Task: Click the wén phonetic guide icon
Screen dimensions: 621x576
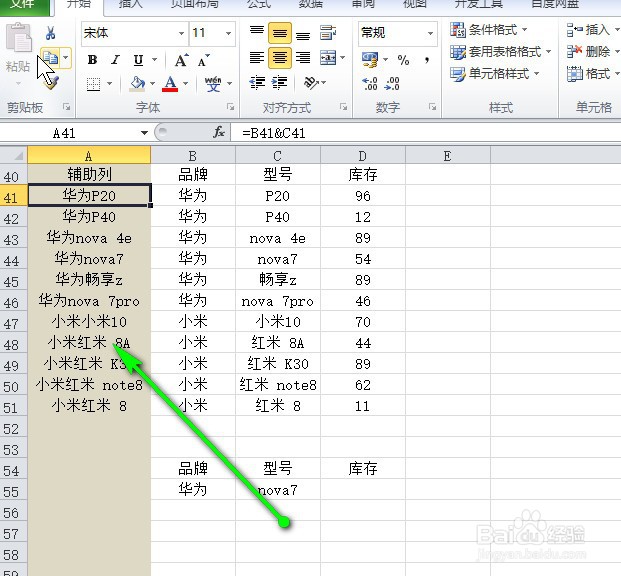Action: point(213,84)
